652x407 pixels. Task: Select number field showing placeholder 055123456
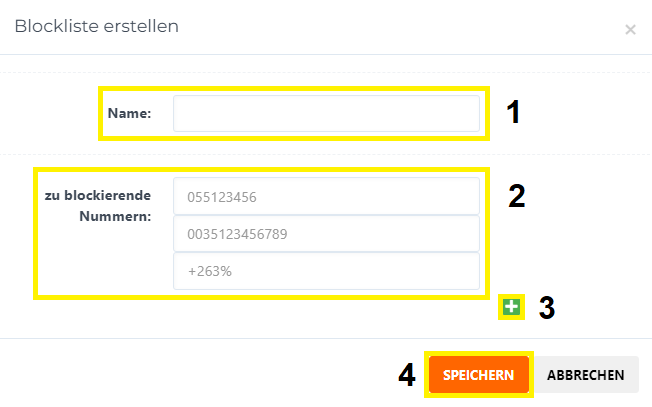point(326,196)
